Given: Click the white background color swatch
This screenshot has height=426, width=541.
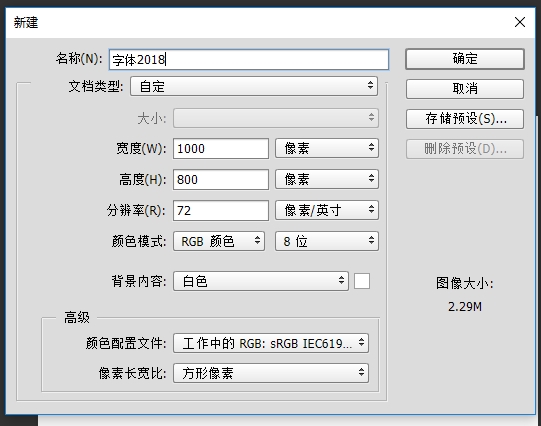Looking at the screenshot, I should pos(362,281).
